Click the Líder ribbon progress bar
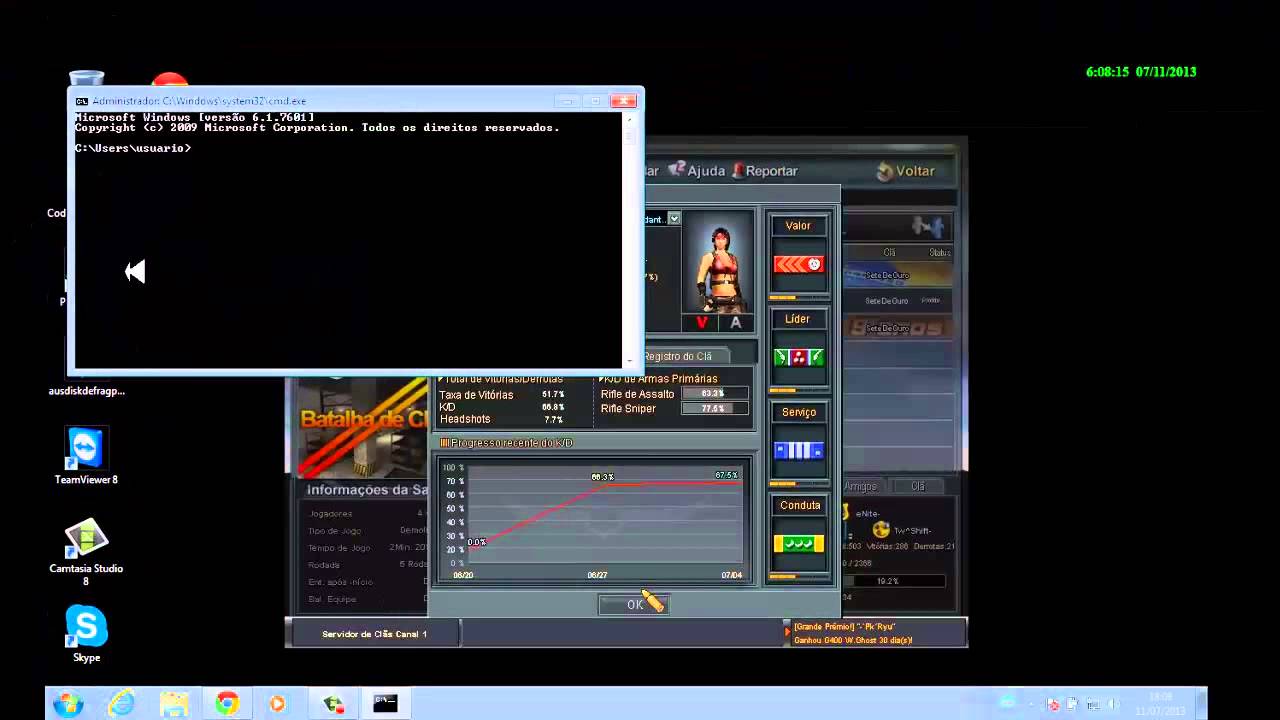 (798, 390)
